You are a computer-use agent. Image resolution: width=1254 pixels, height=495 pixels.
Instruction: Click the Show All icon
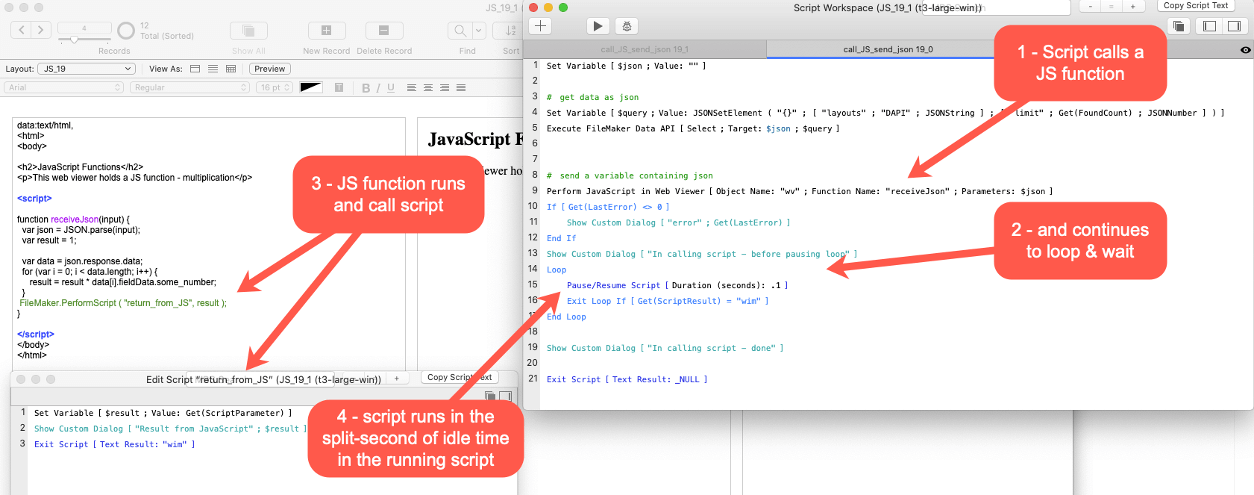tap(248, 30)
